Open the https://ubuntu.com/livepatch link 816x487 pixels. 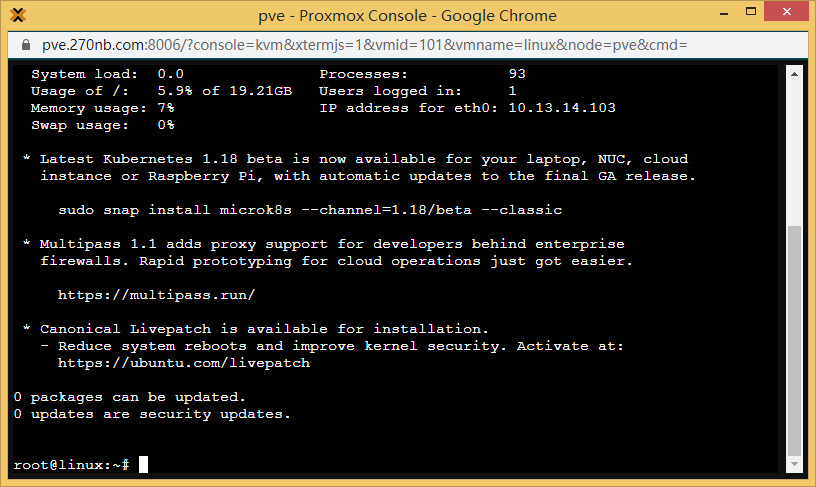click(184, 363)
